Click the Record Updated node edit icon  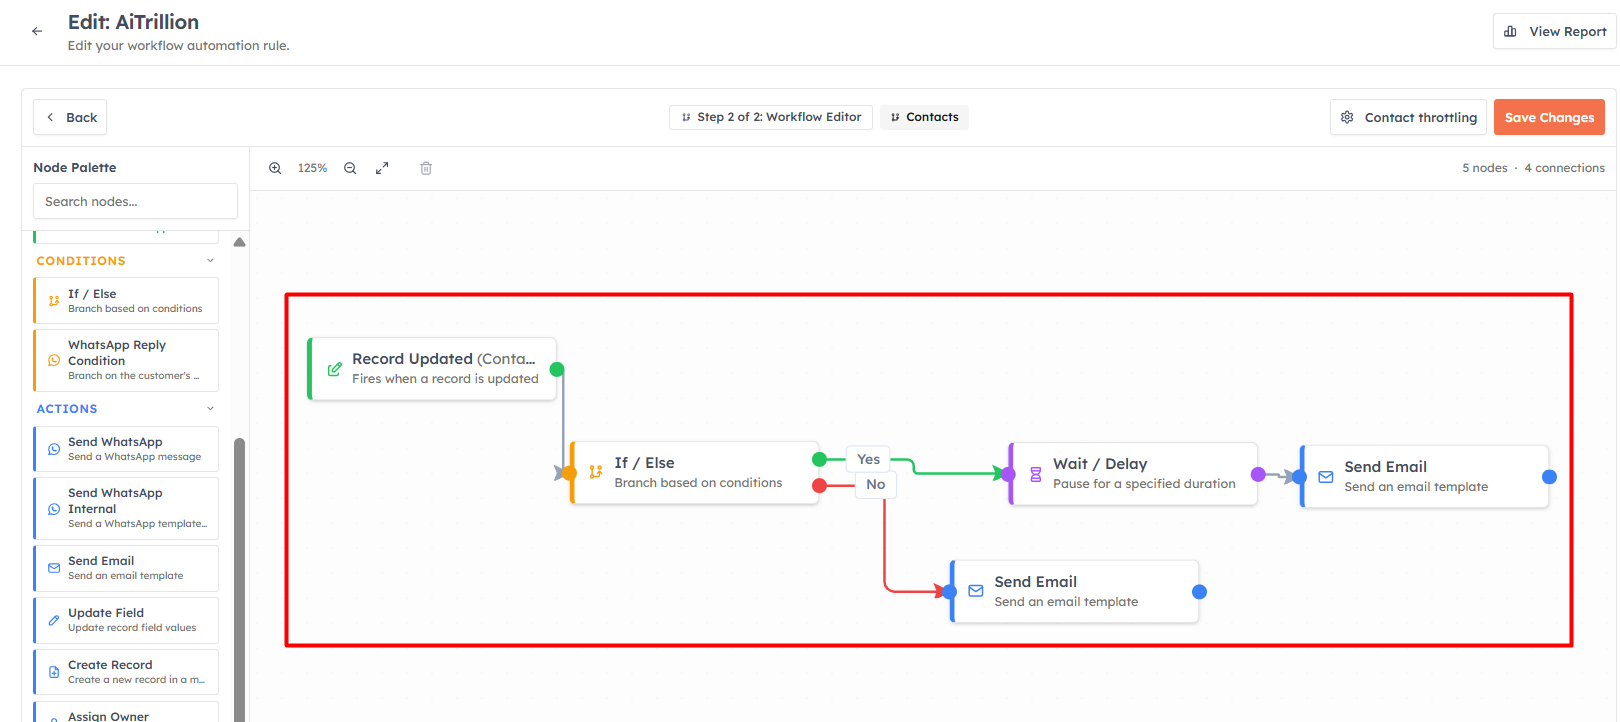(x=335, y=369)
